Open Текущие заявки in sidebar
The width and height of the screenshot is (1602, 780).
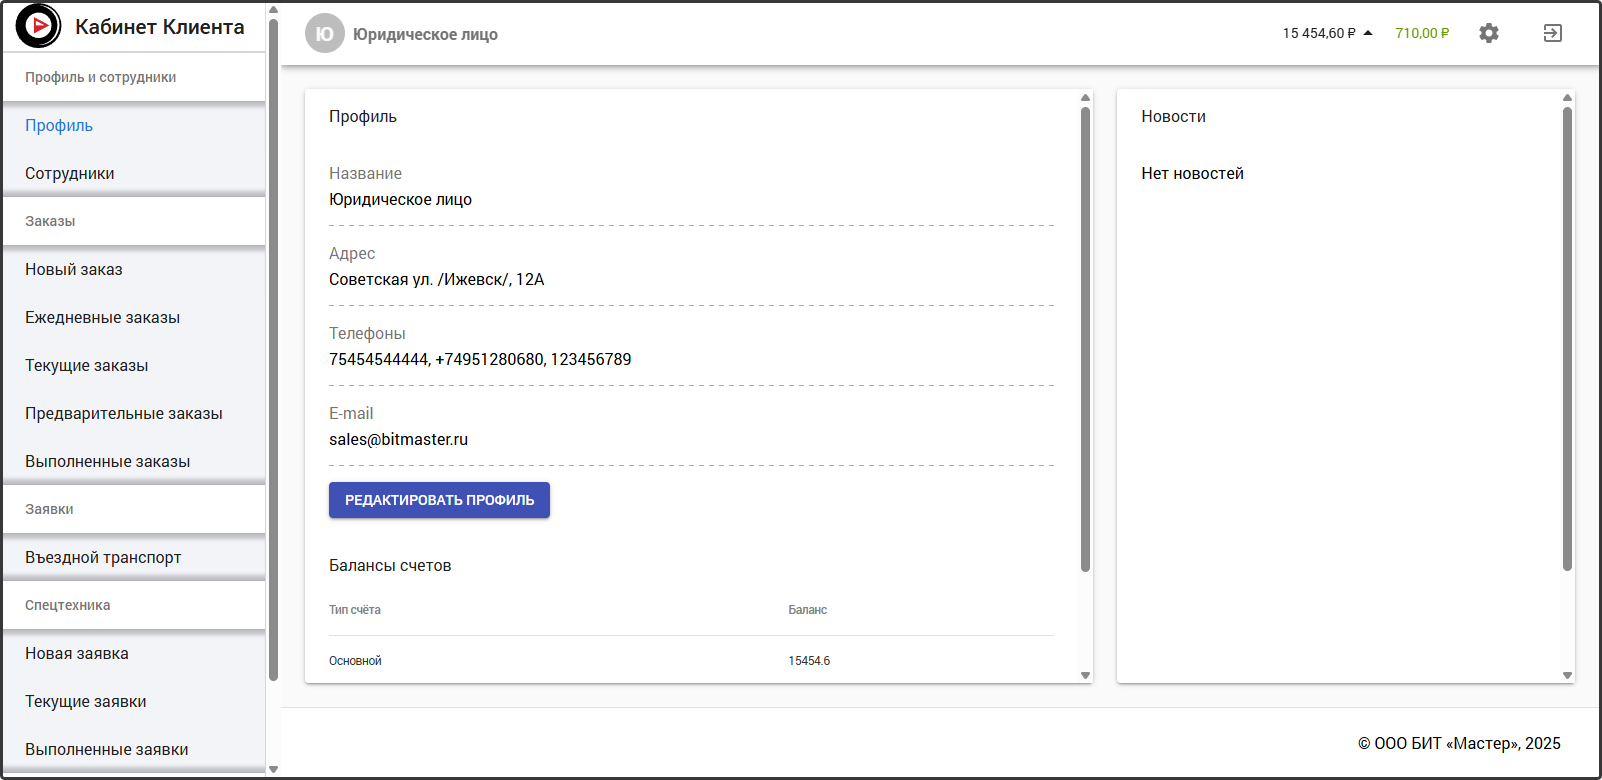[x=86, y=701]
